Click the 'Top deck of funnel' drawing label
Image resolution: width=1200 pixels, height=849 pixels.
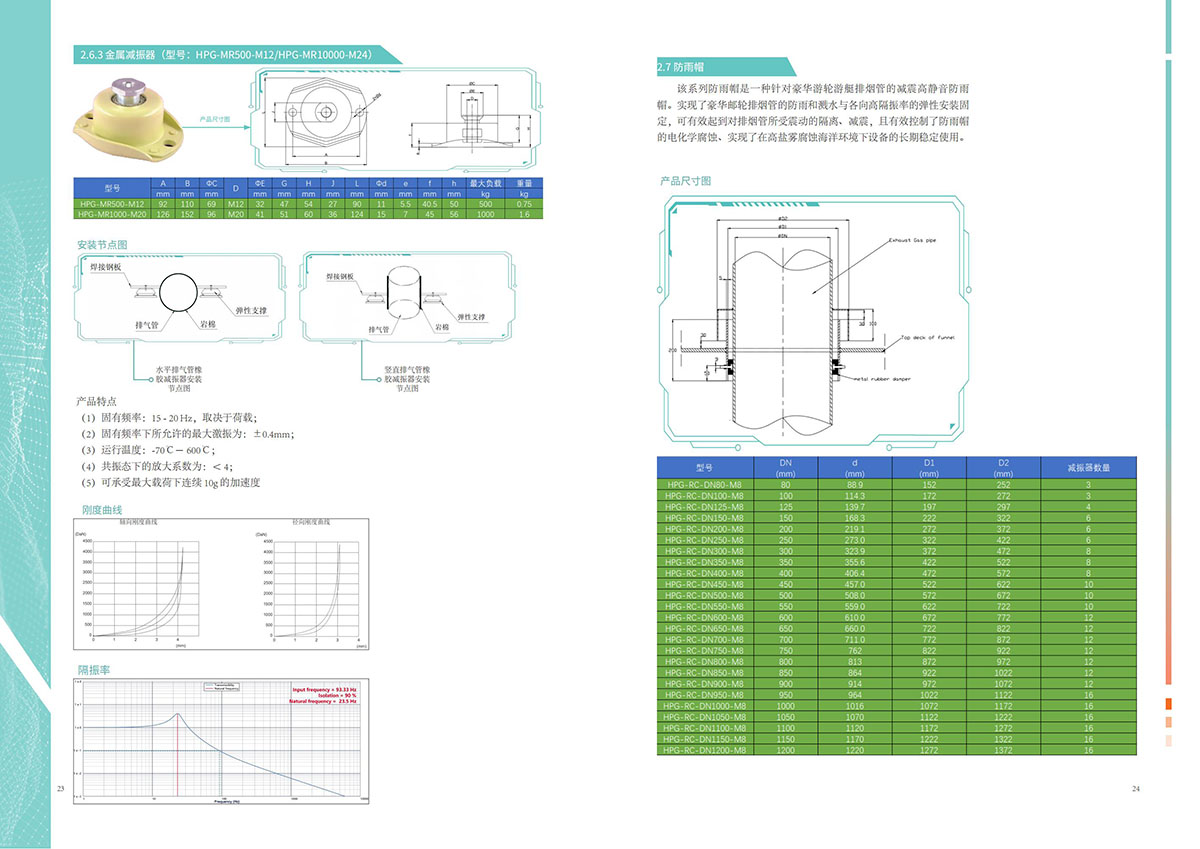(x=927, y=338)
